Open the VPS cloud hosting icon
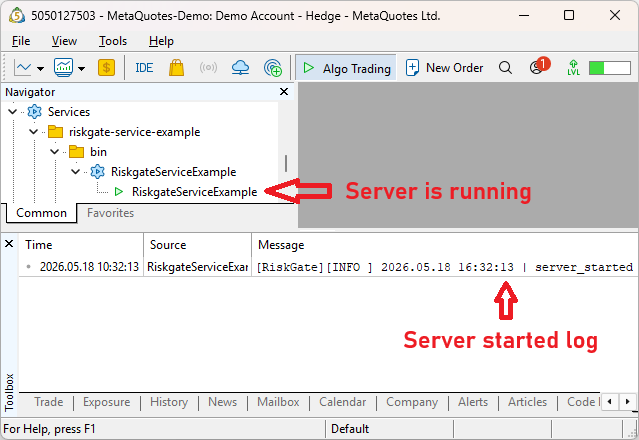This screenshot has width=639, height=440. pos(240,68)
